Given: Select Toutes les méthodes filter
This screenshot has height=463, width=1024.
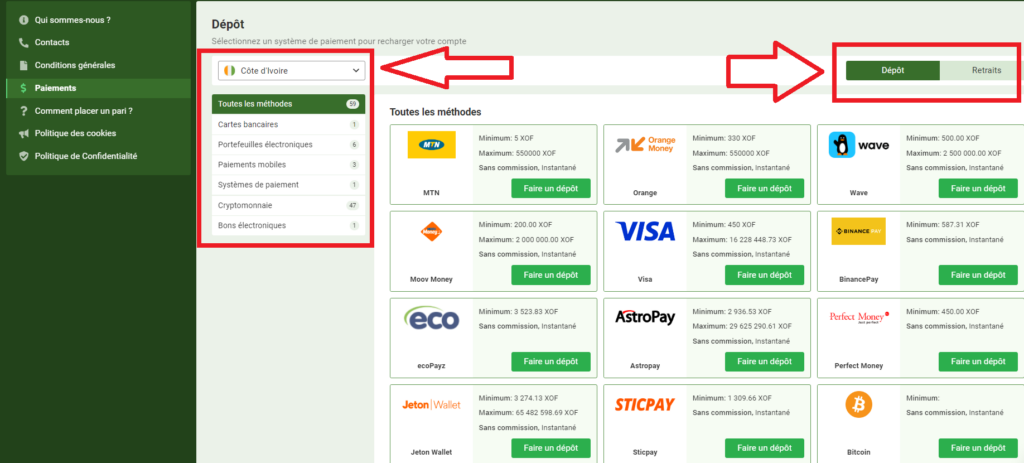Looking at the screenshot, I should tap(288, 104).
